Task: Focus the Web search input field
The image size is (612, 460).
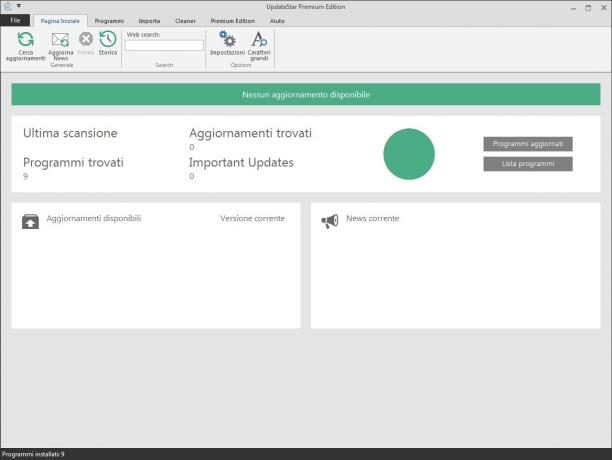Action: (x=164, y=46)
